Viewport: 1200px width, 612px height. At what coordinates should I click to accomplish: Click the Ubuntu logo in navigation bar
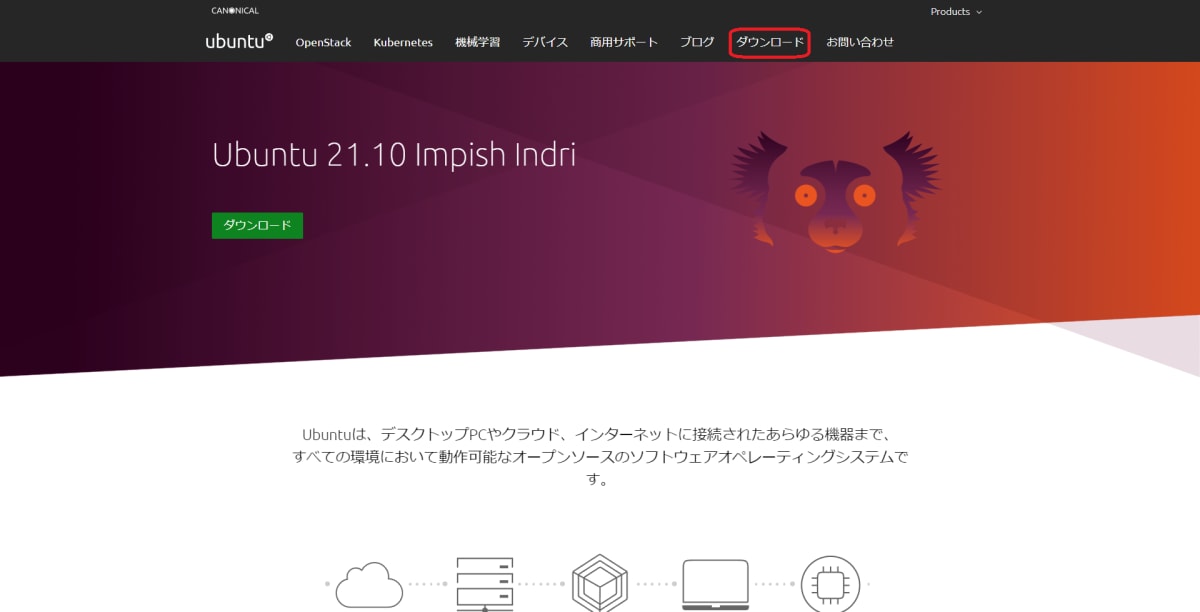pos(239,42)
